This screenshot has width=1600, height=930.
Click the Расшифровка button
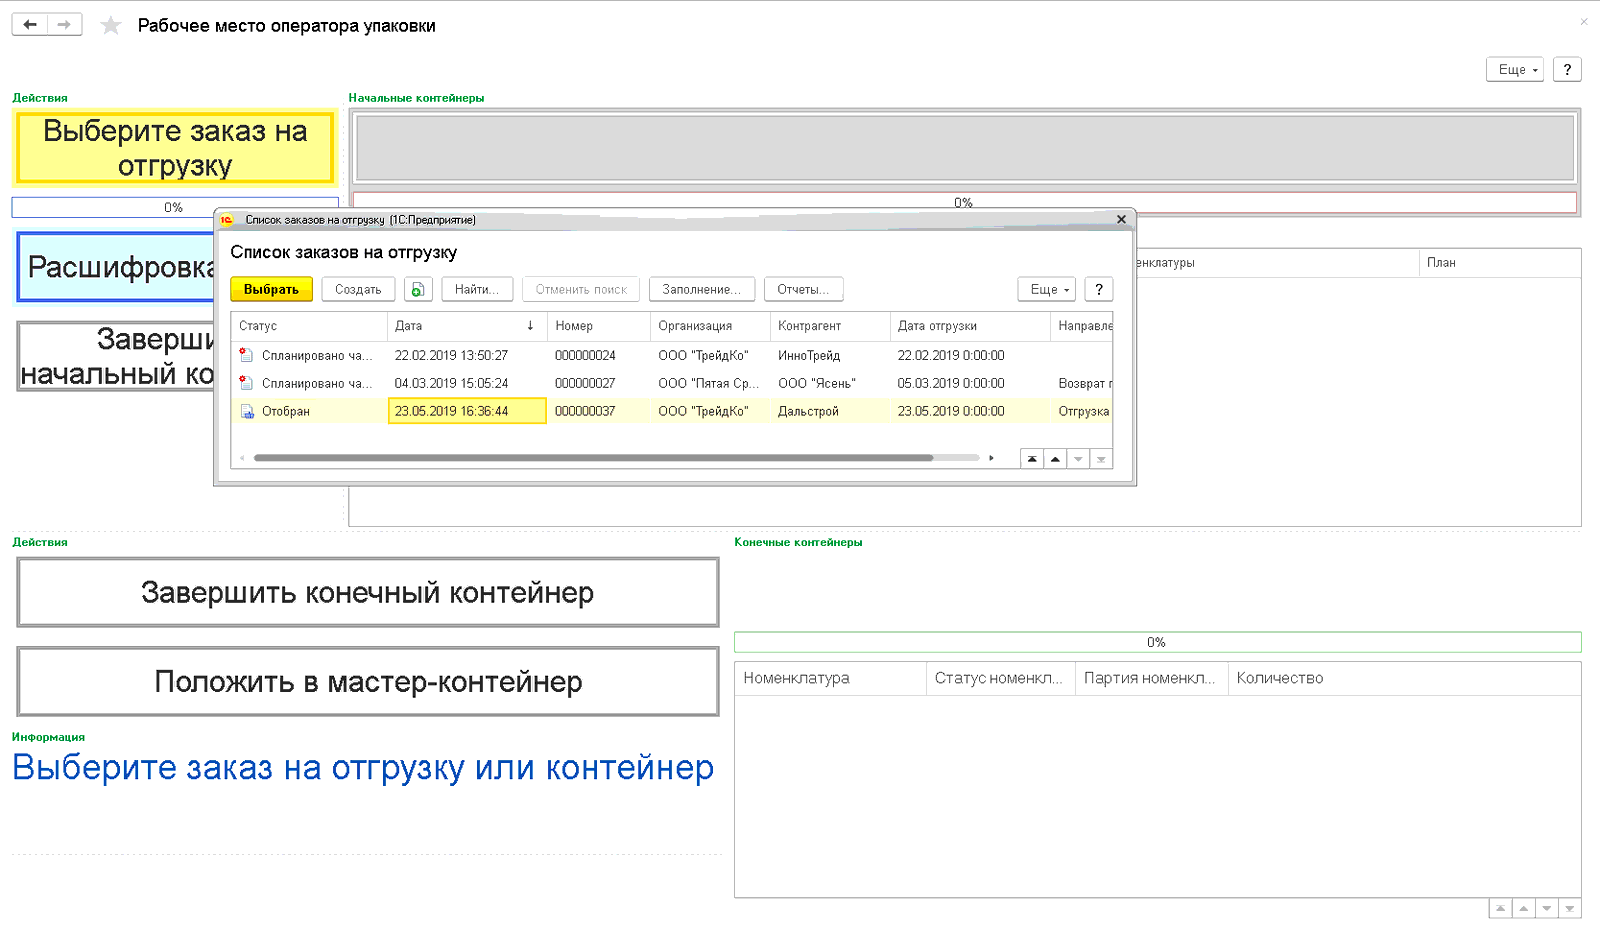click(x=117, y=267)
